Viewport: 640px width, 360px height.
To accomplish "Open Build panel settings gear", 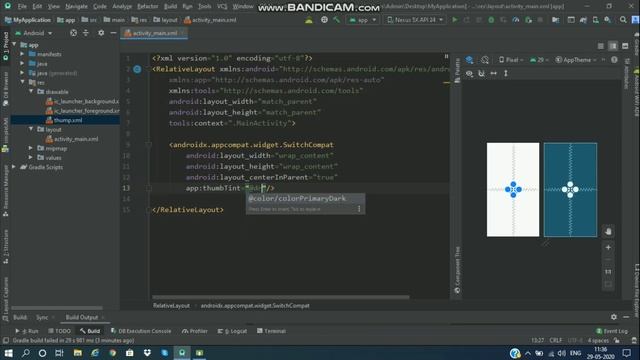I will (613, 317).
